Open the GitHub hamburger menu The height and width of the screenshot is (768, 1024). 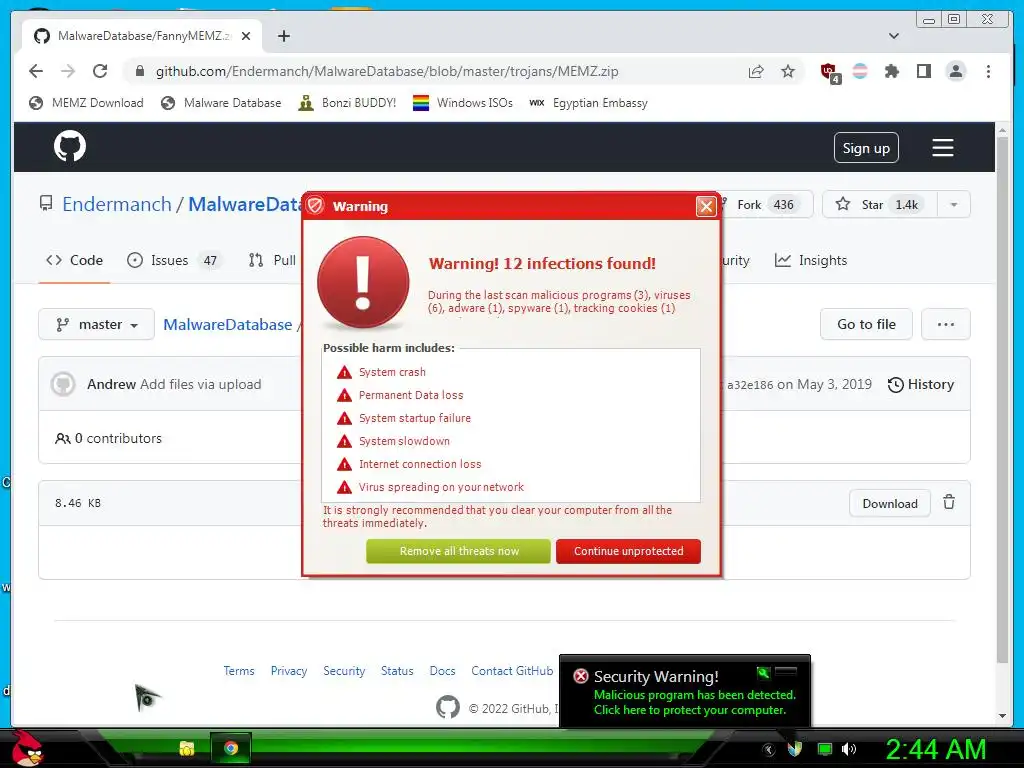coord(942,148)
